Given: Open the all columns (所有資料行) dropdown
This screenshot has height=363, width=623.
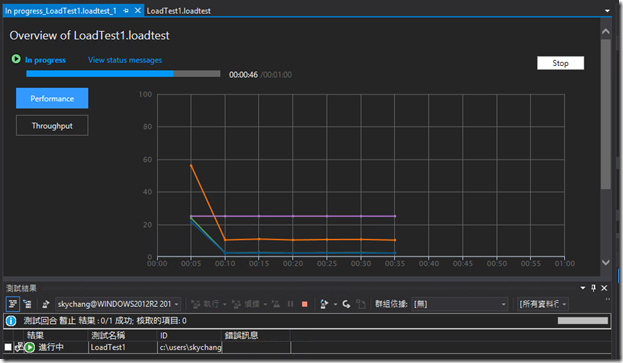Looking at the screenshot, I should pos(542,304).
